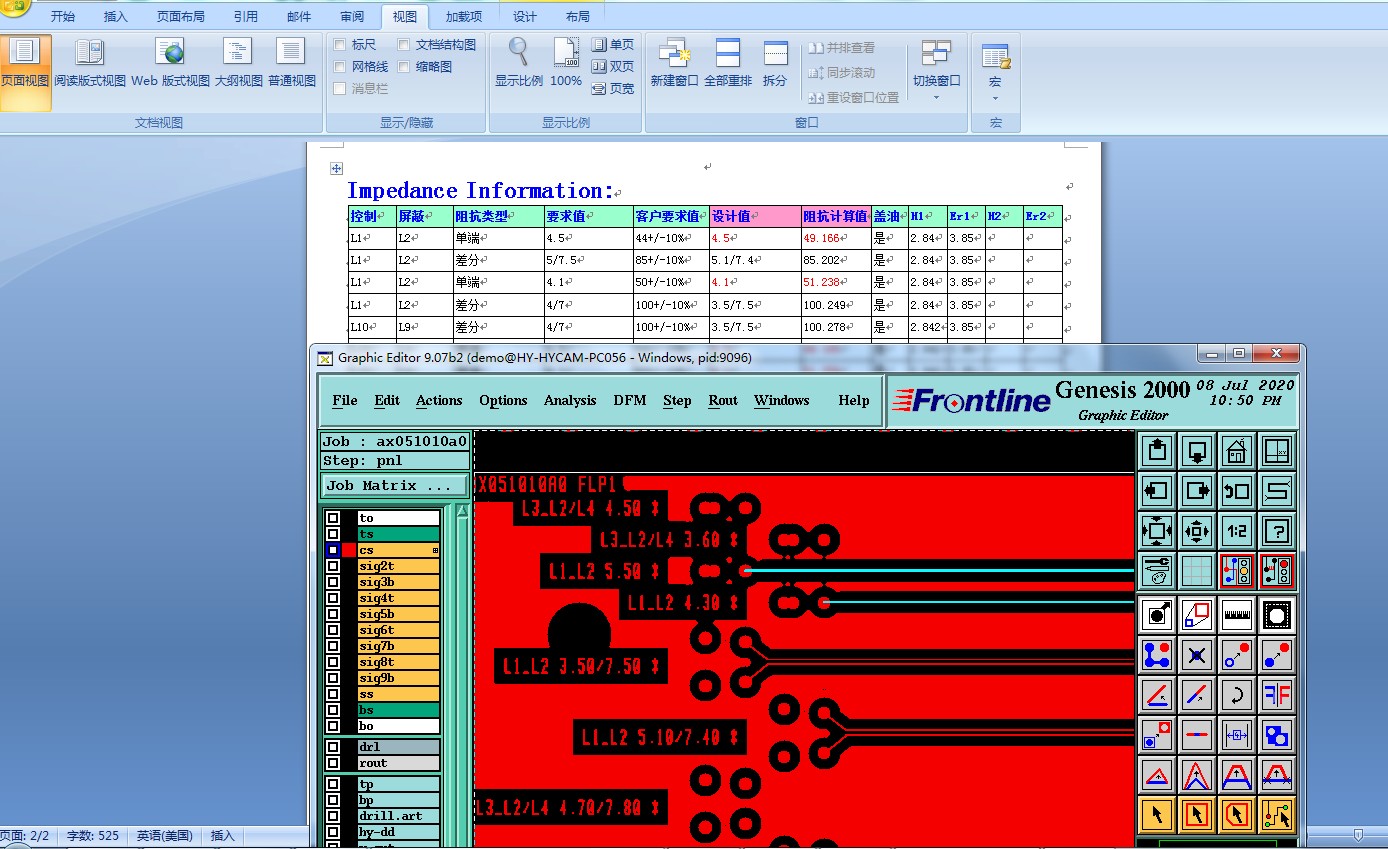Click the layer list scroll-up arrow
The height and width of the screenshot is (849, 1388).
tap(462, 512)
